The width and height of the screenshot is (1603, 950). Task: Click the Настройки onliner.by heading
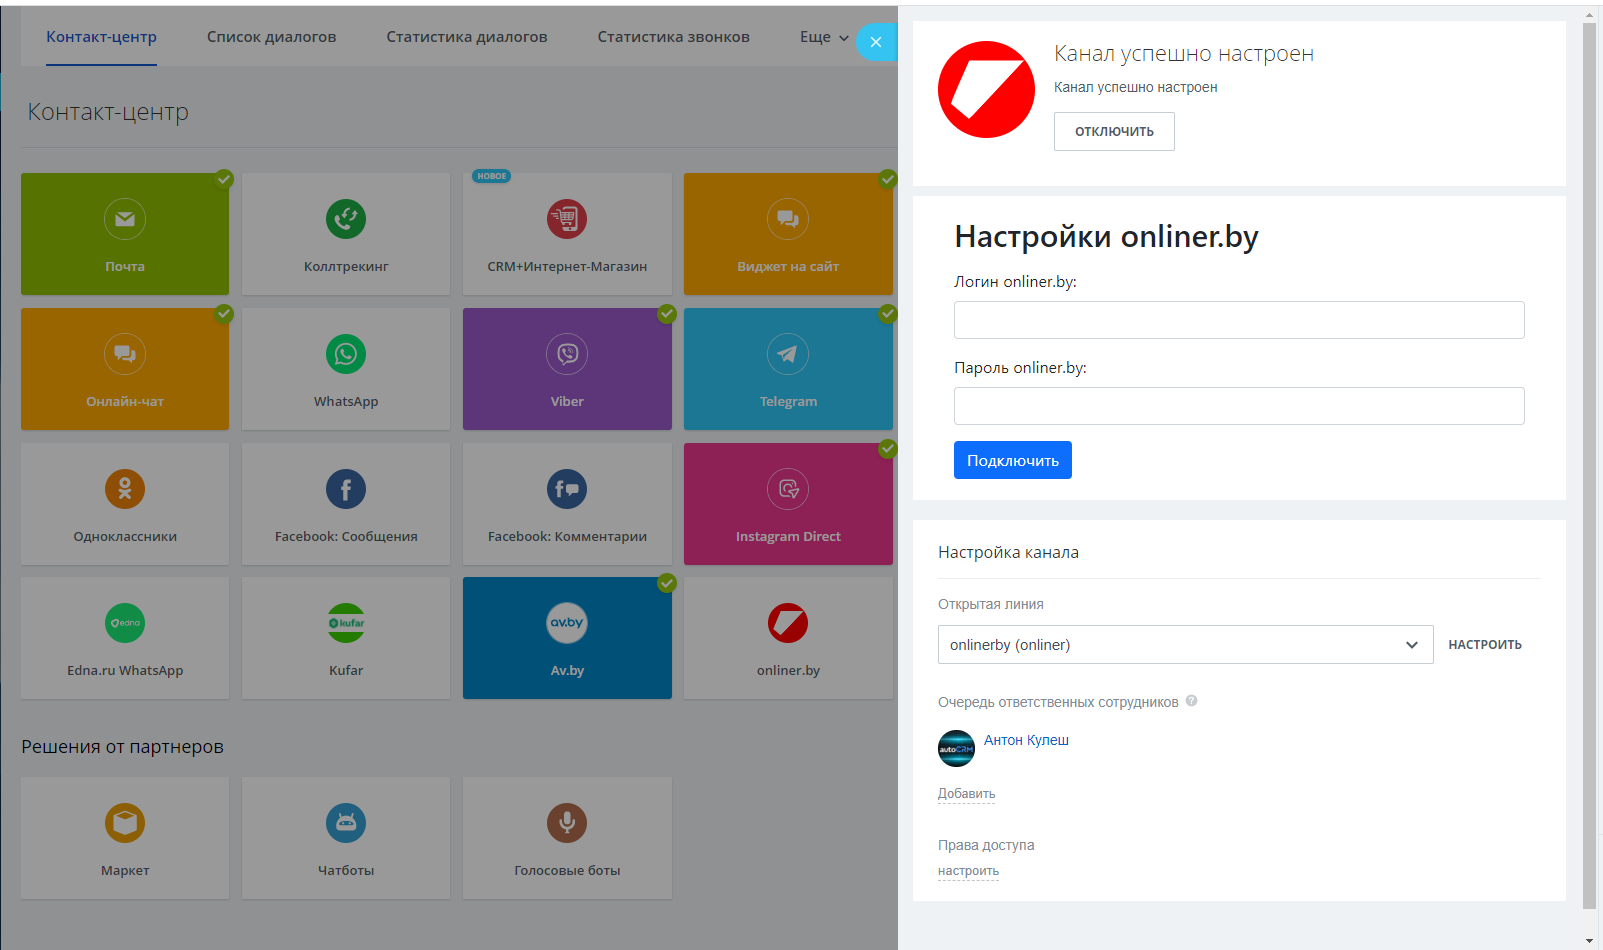pos(1106,237)
